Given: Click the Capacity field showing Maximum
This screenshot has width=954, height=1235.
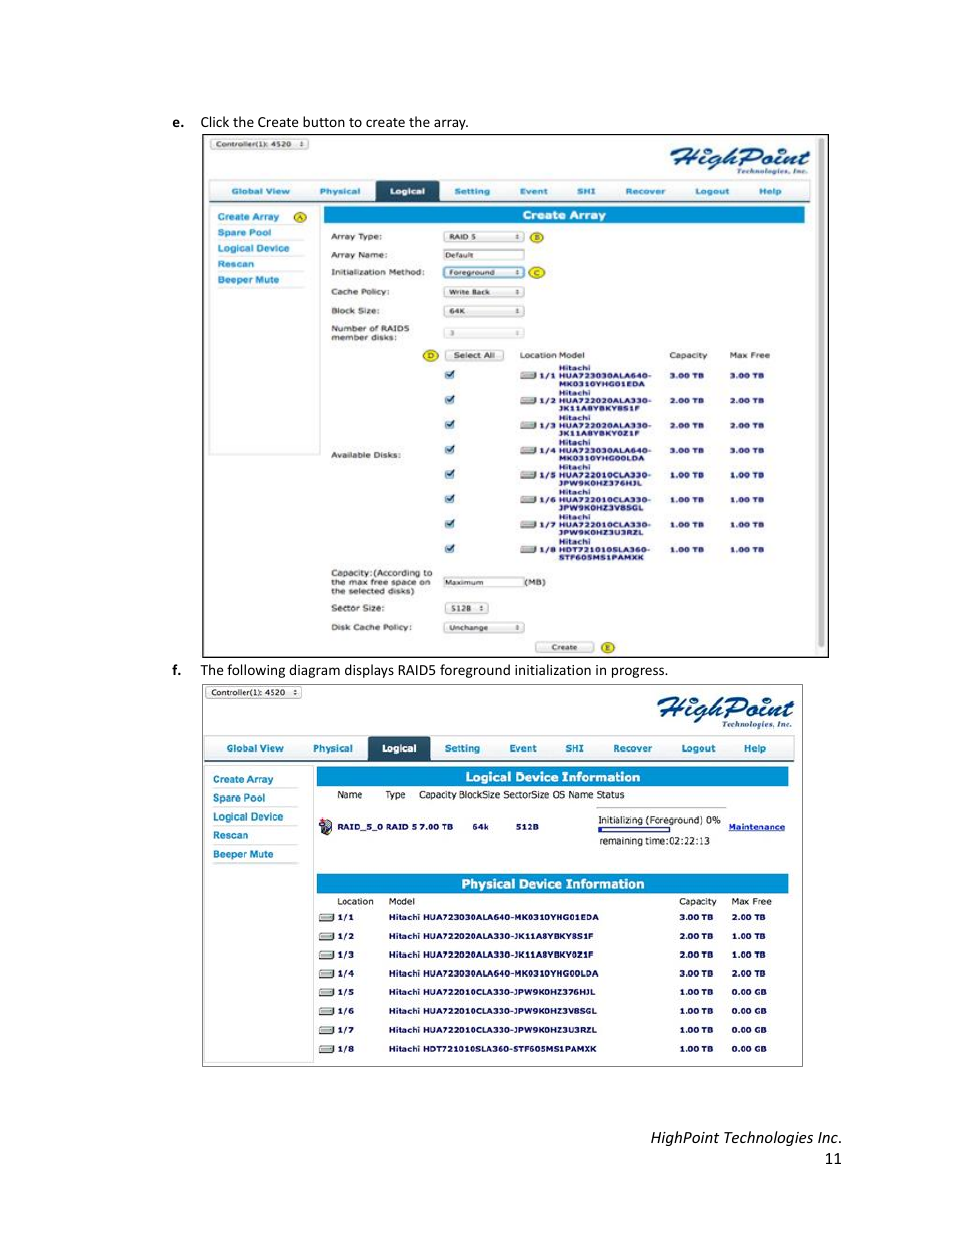Looking at the screenshot, I should (484, 582).
